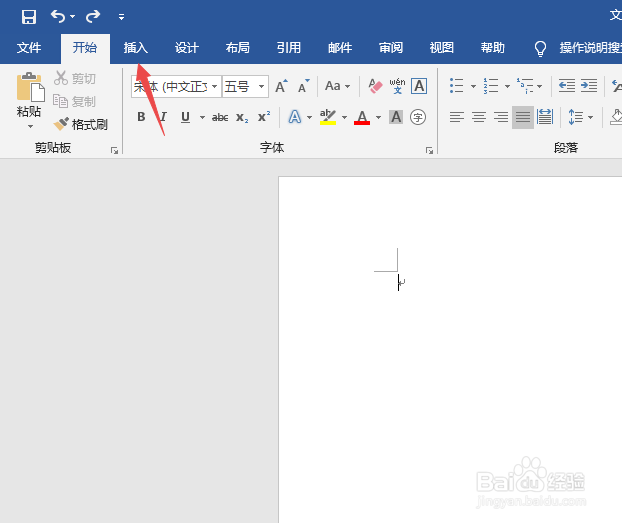The image size is (622, 523).
Task: Open font color dropdown arrow
Action: click(x=378, y=117)
